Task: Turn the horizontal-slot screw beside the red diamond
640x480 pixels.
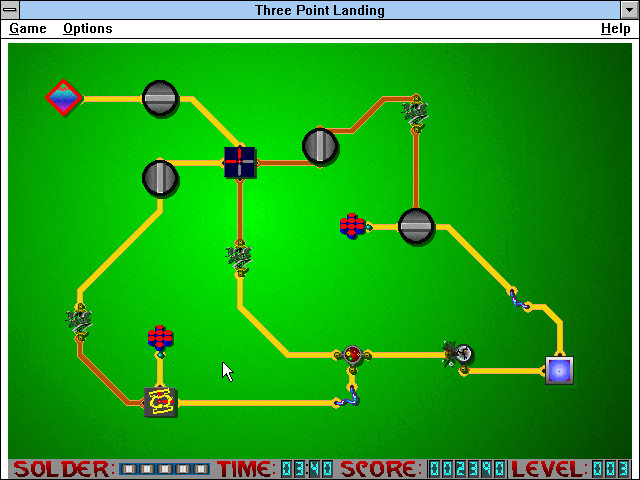Action: (x=160, y=98)
